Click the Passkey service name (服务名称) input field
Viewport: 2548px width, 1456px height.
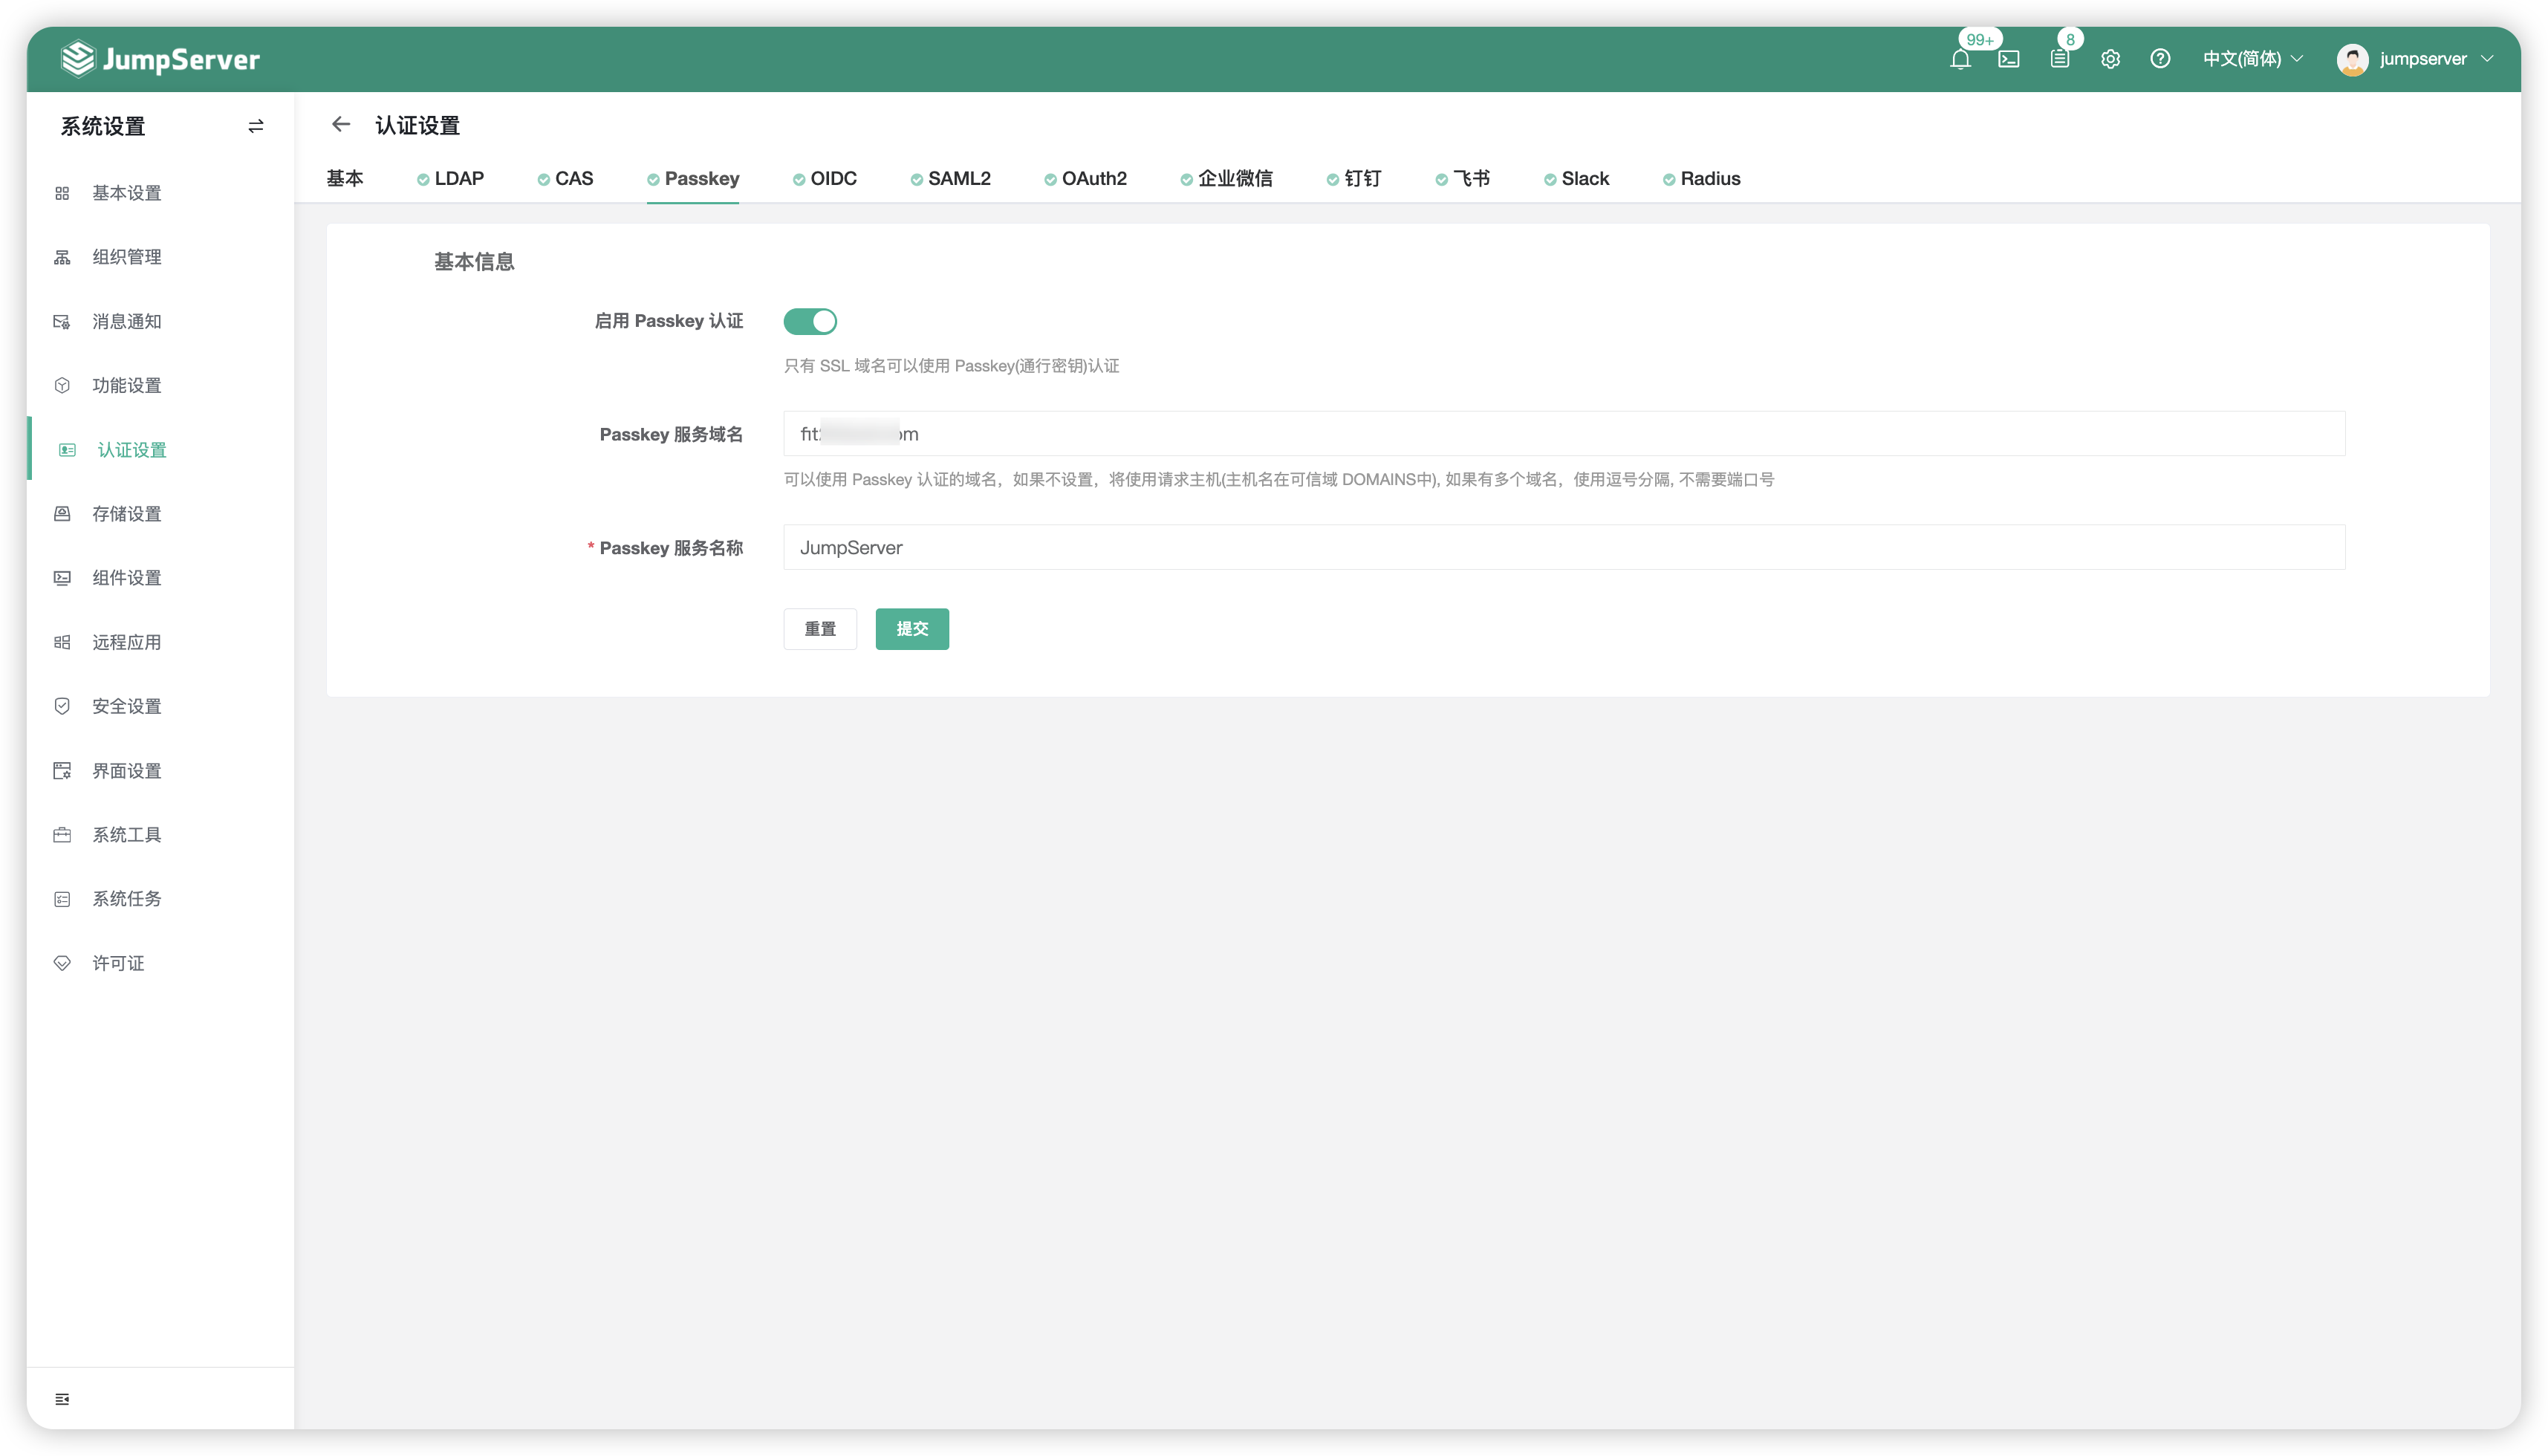1564,548
